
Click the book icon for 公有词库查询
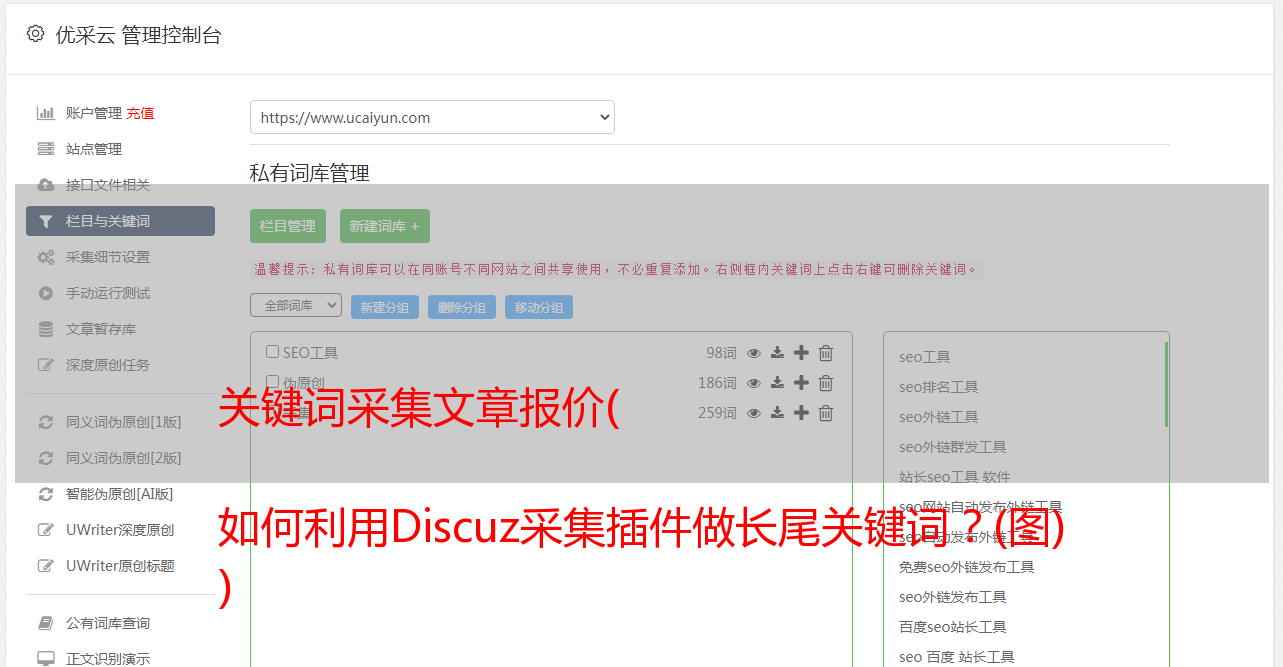[x=45, y=623]
